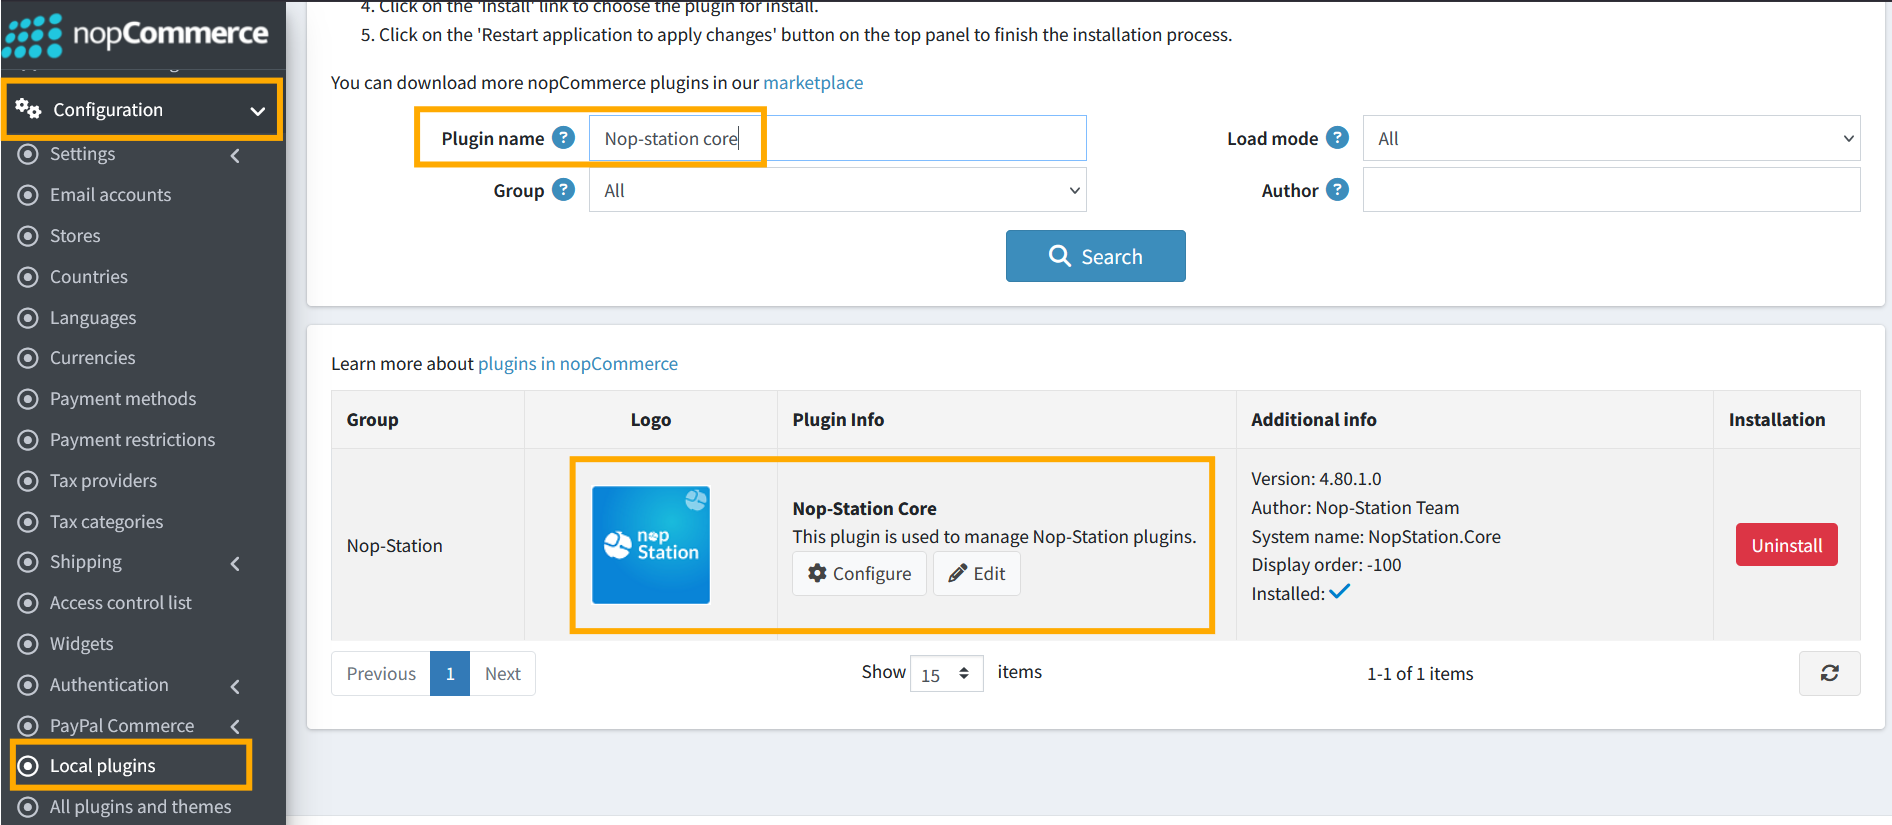Click the Search button

click(1096, 256)
